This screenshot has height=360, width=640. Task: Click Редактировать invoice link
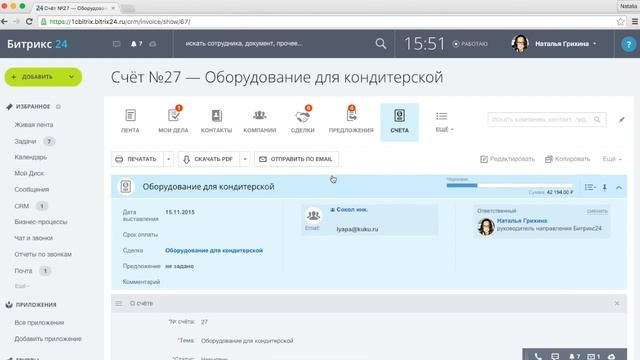507,159
